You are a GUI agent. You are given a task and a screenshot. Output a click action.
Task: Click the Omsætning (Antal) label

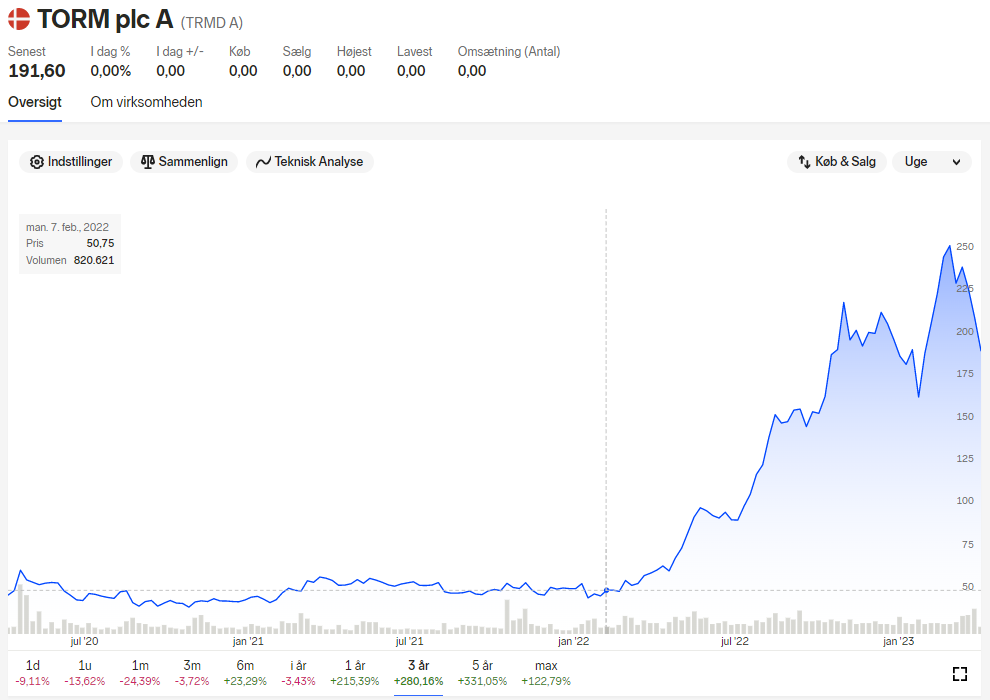click(509, 52)
